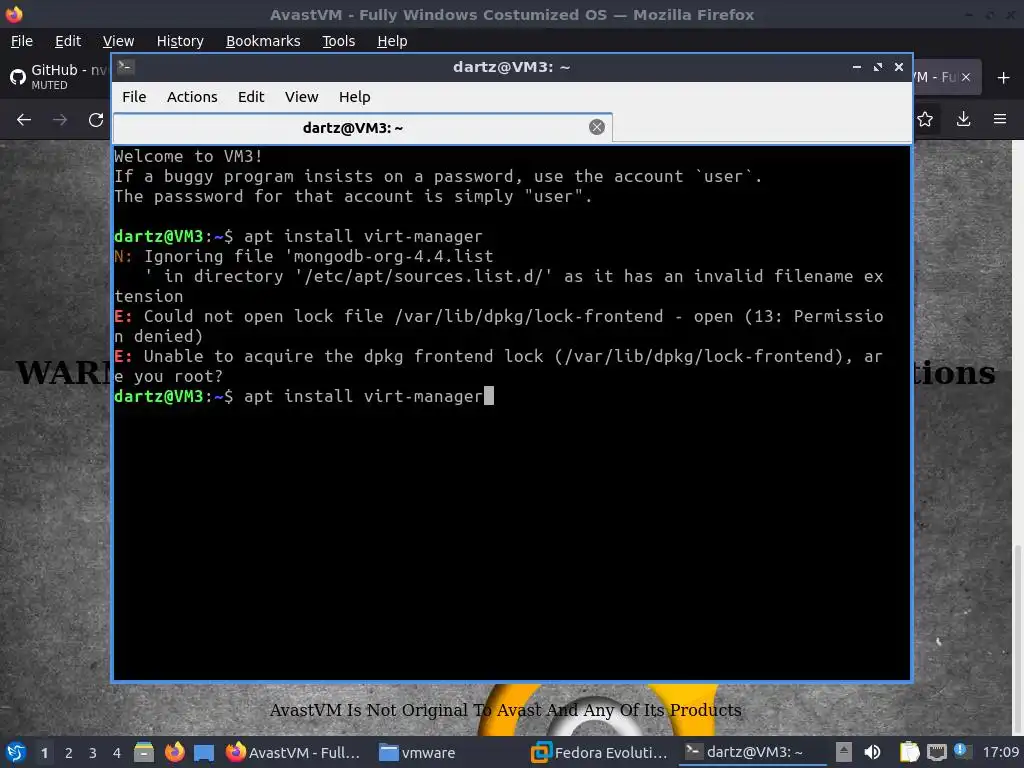This screenshot has height=768, width=1024.
Task: Switch to AvastVM Firefox taskbar entry
Action: (293, 752)
